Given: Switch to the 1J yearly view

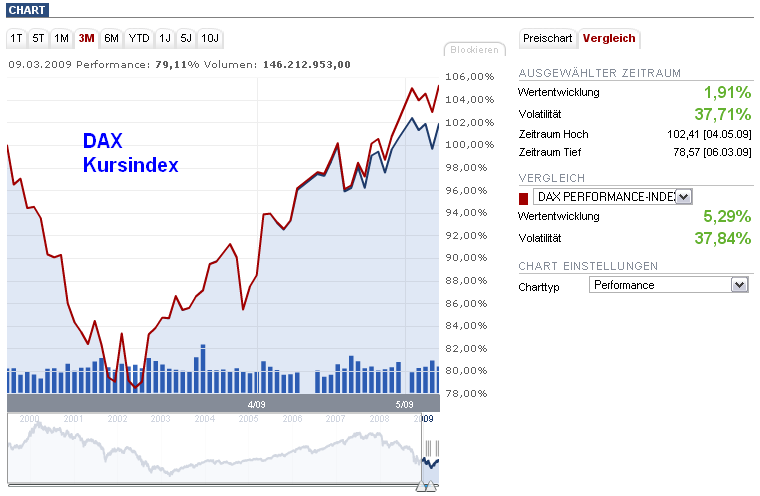Looking at the screenshot, I should tap(165, 38).
